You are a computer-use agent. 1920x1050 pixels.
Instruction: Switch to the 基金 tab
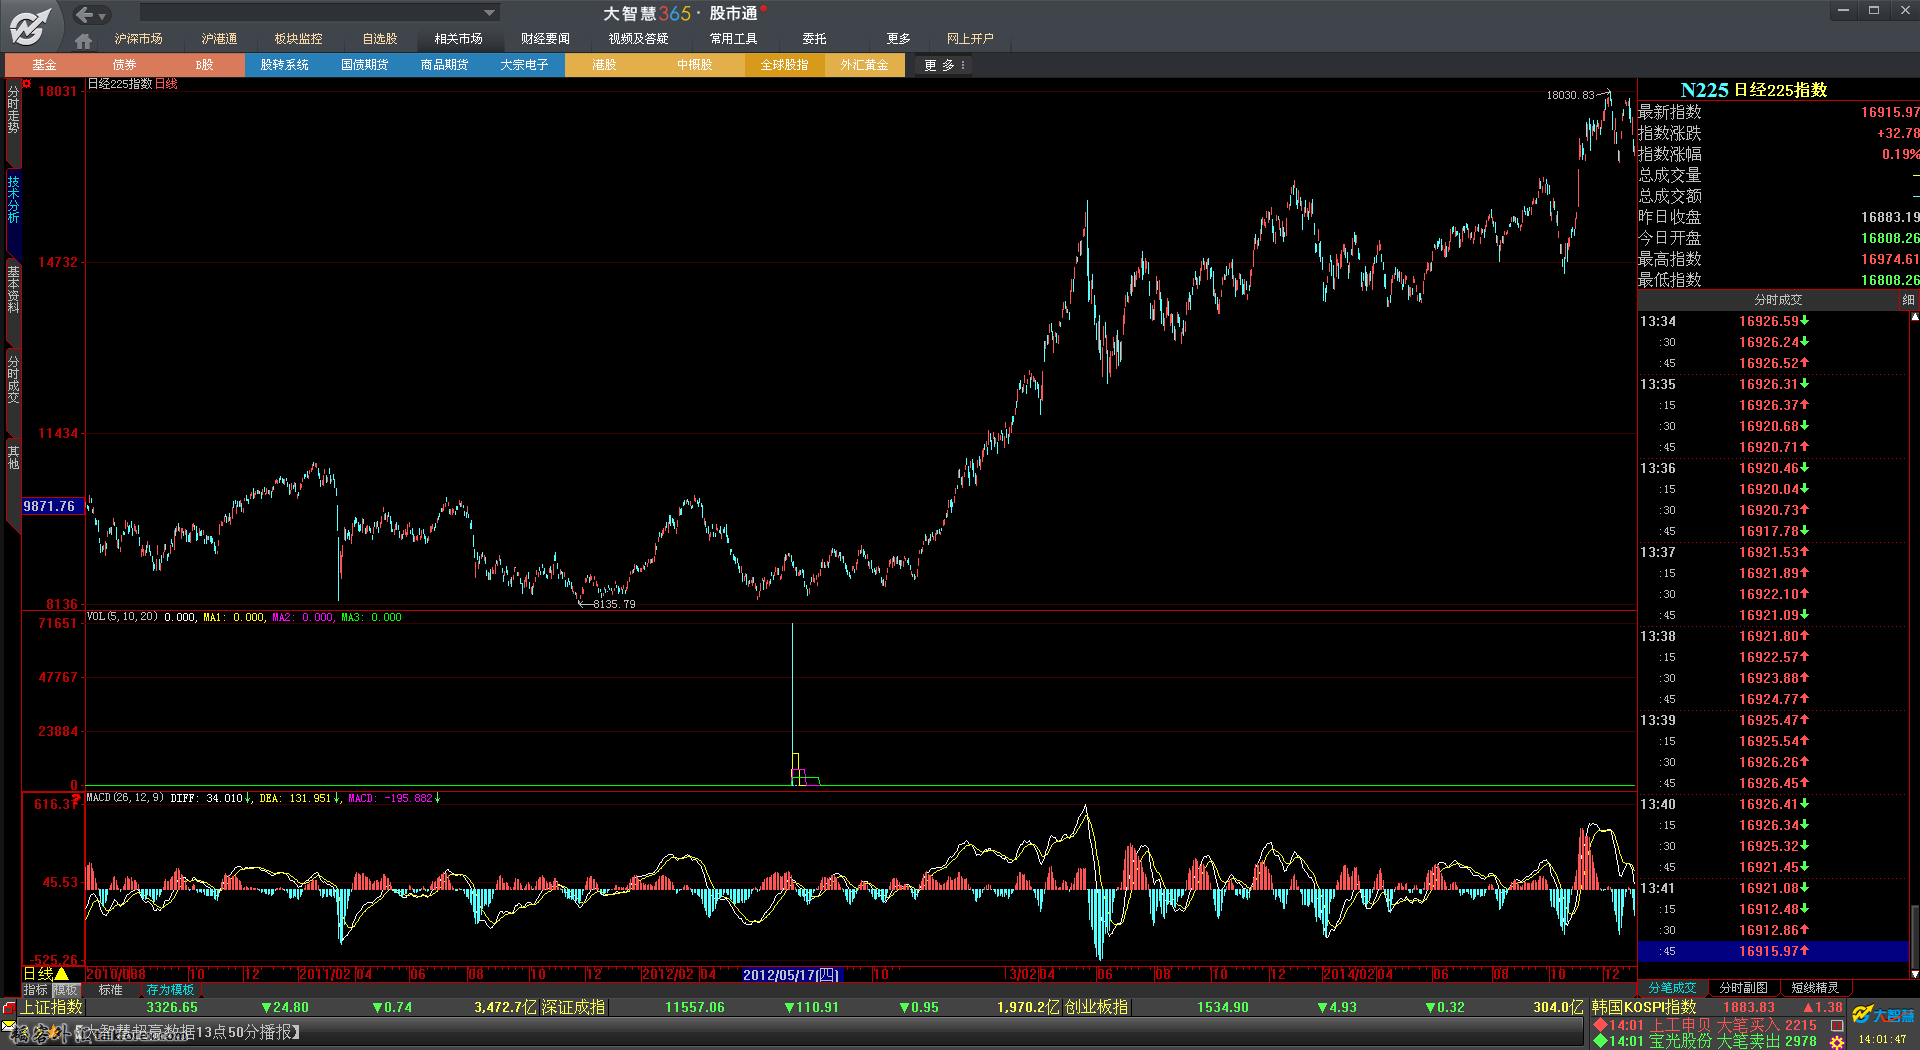point(45,65)
